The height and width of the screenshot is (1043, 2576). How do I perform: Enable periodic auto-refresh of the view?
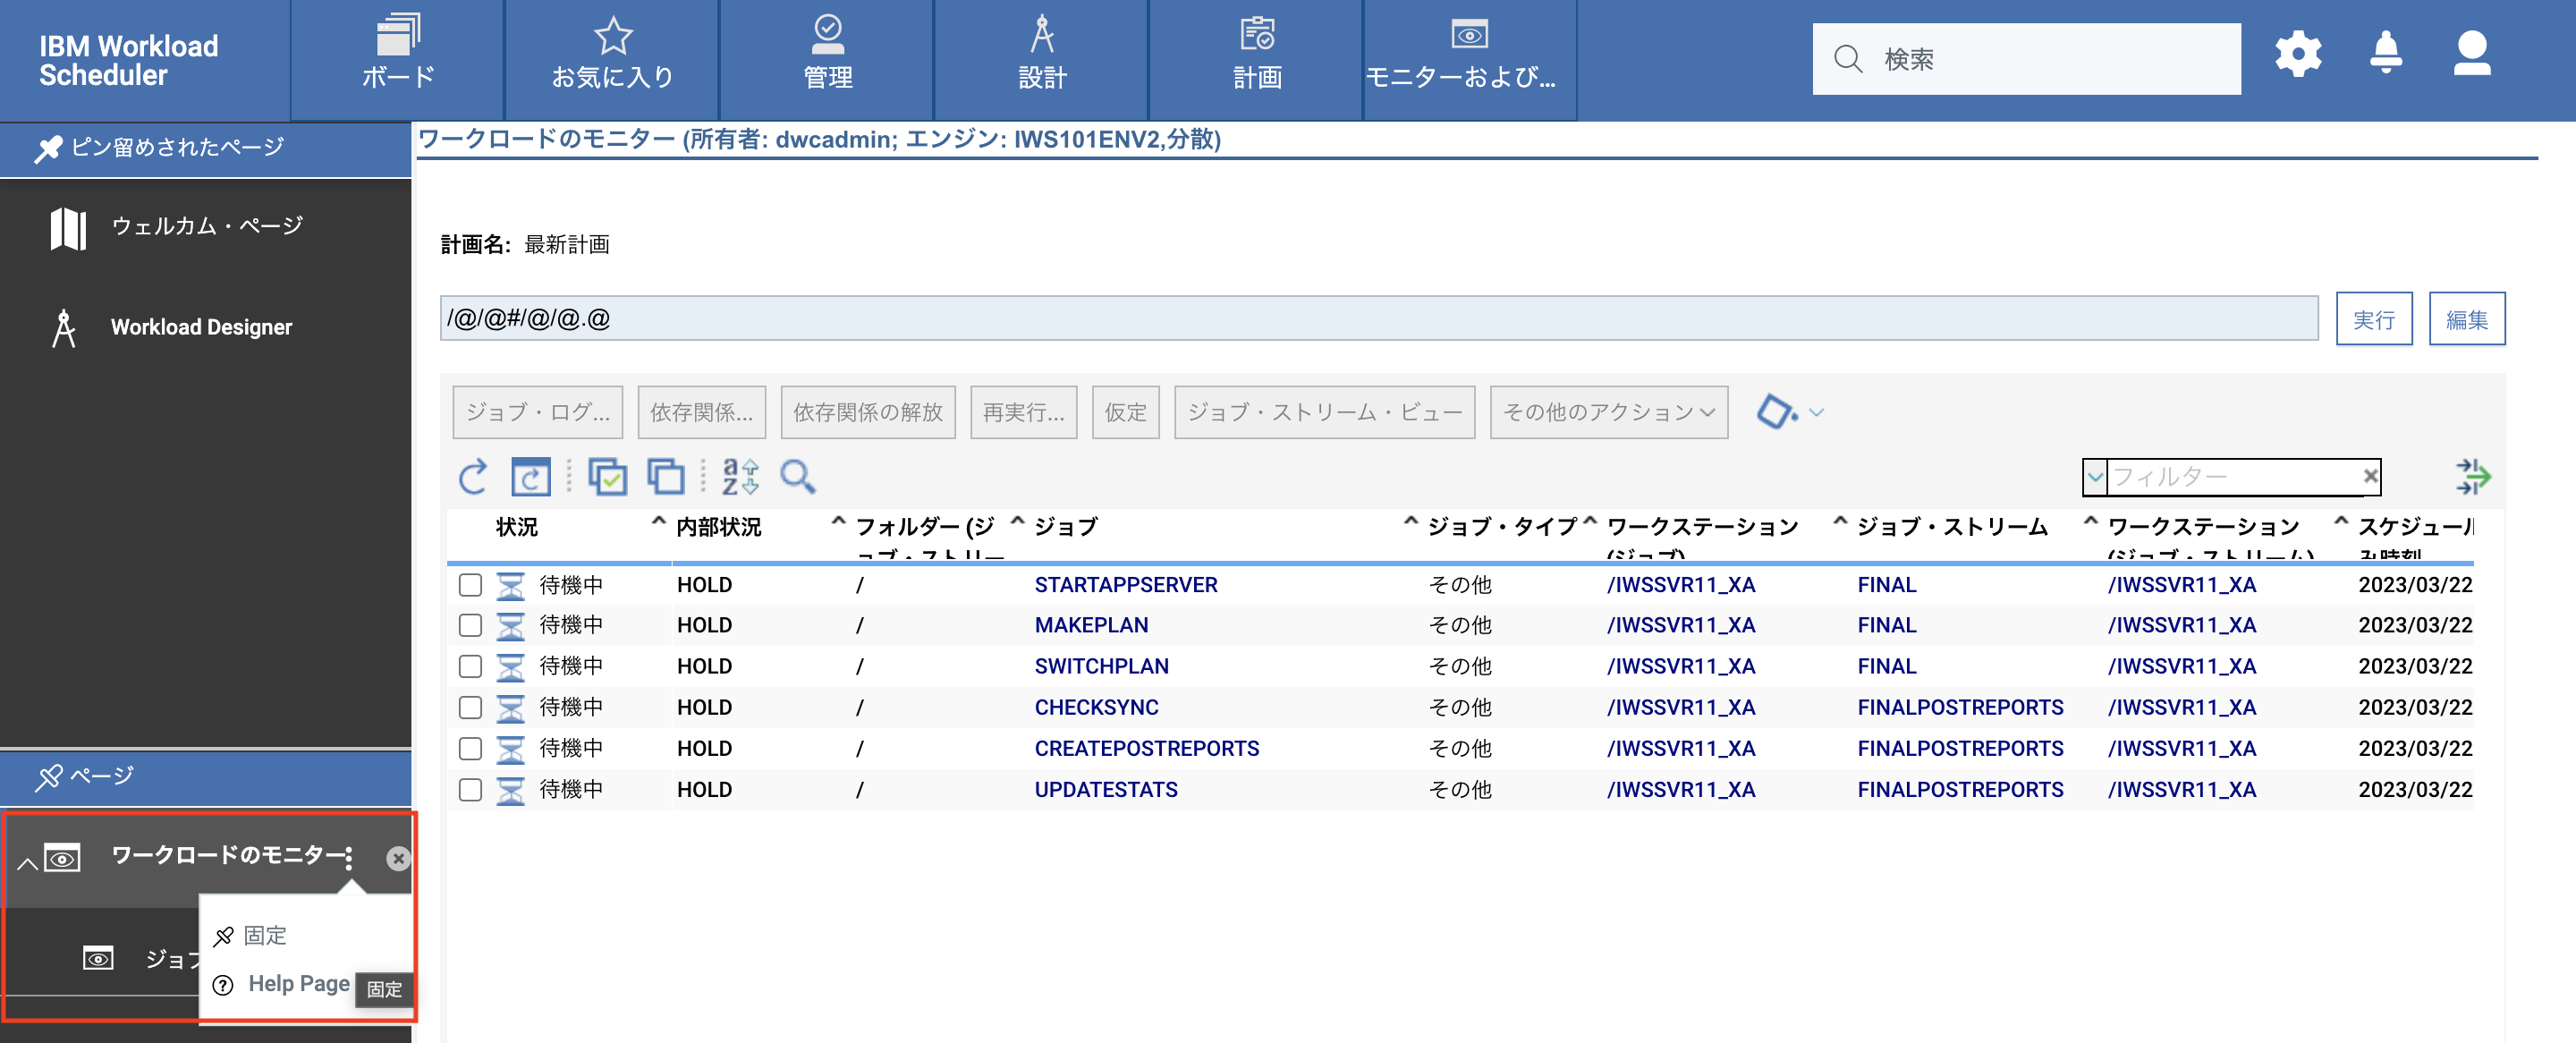pyautogui.click(x=531, y=477)
